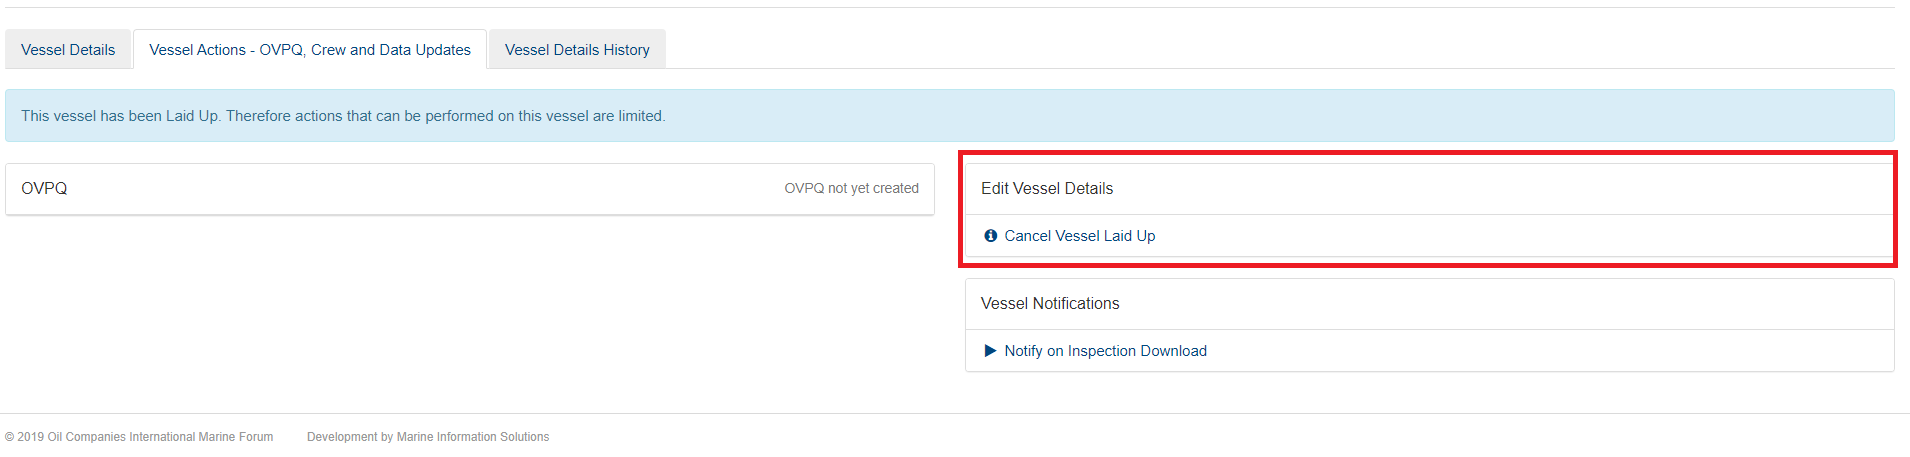The width and height of the screenshot is (1910, 457).
Task: Click the info icon beside Cancel Vessel Laid Up
Action: click(990, 236)
